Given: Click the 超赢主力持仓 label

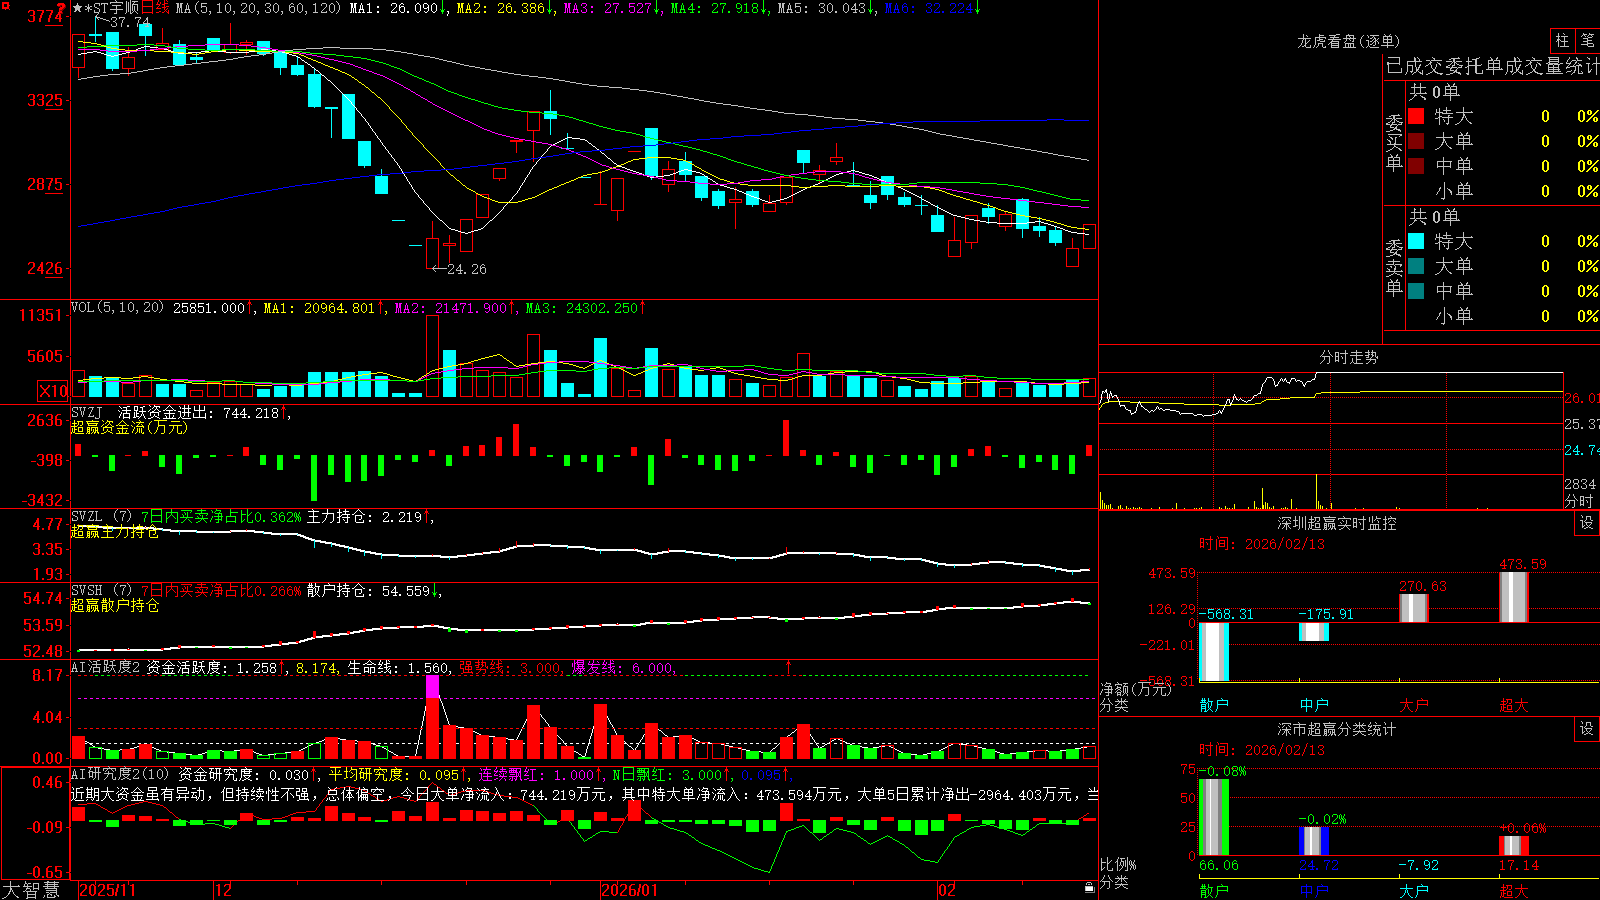Looking at the screenshot, I should (115, 531).
